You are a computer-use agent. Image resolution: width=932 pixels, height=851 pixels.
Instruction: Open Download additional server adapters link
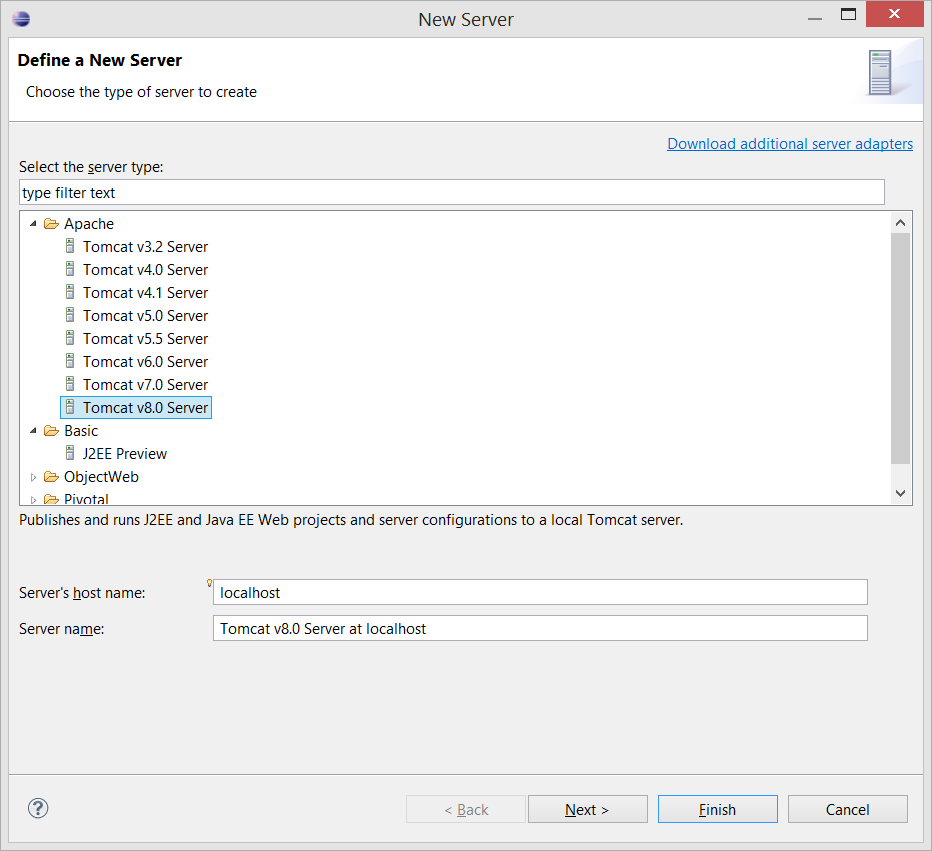click(790, 144)
